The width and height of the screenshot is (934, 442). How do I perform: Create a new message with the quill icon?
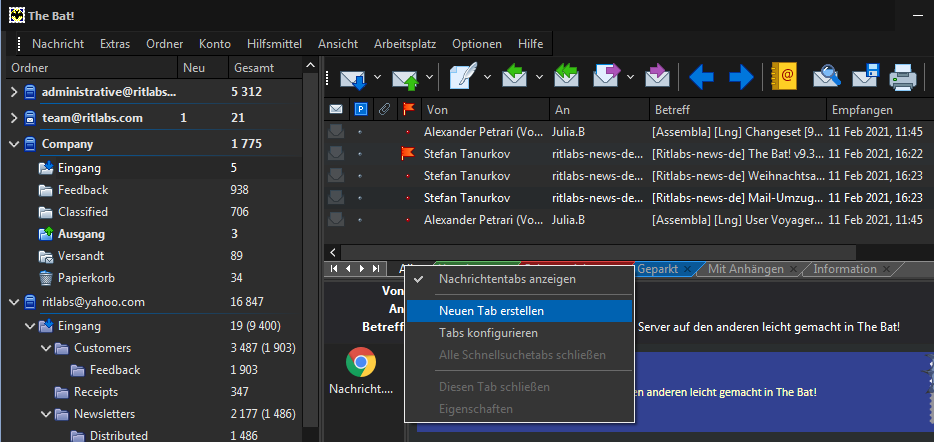pos(463,77)
